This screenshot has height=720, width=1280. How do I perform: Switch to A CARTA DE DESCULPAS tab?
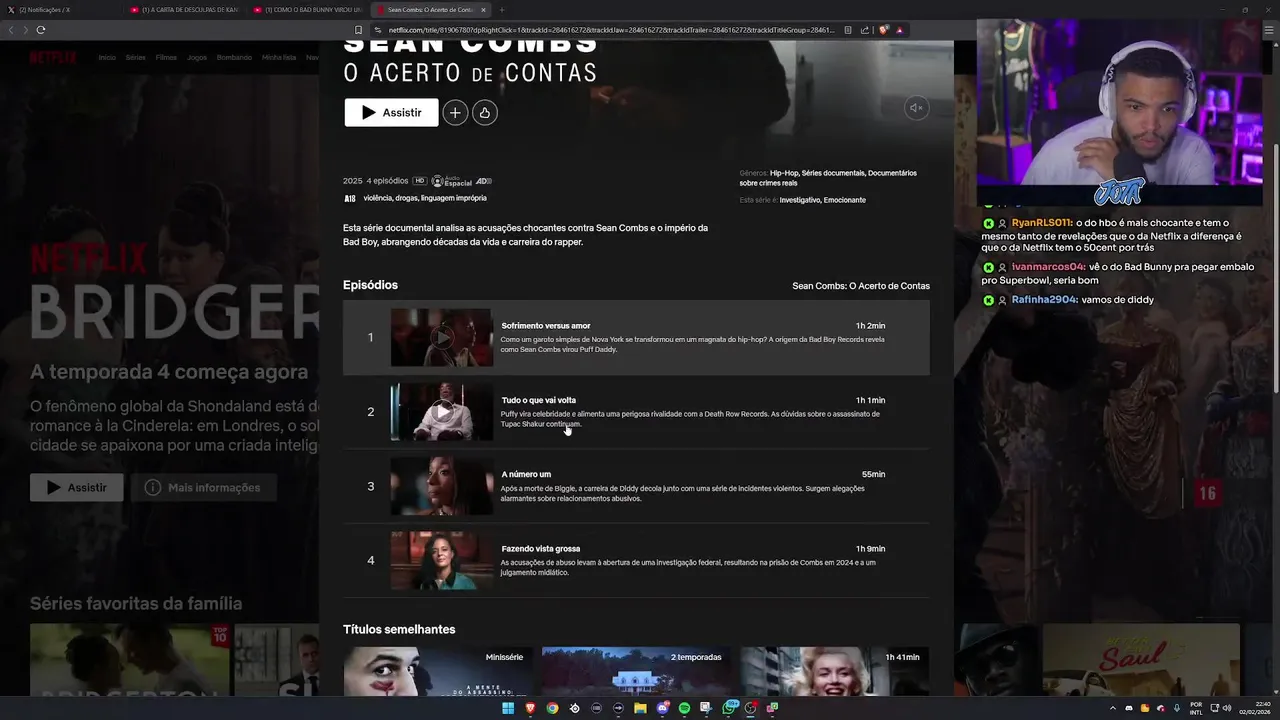[183, 9]
